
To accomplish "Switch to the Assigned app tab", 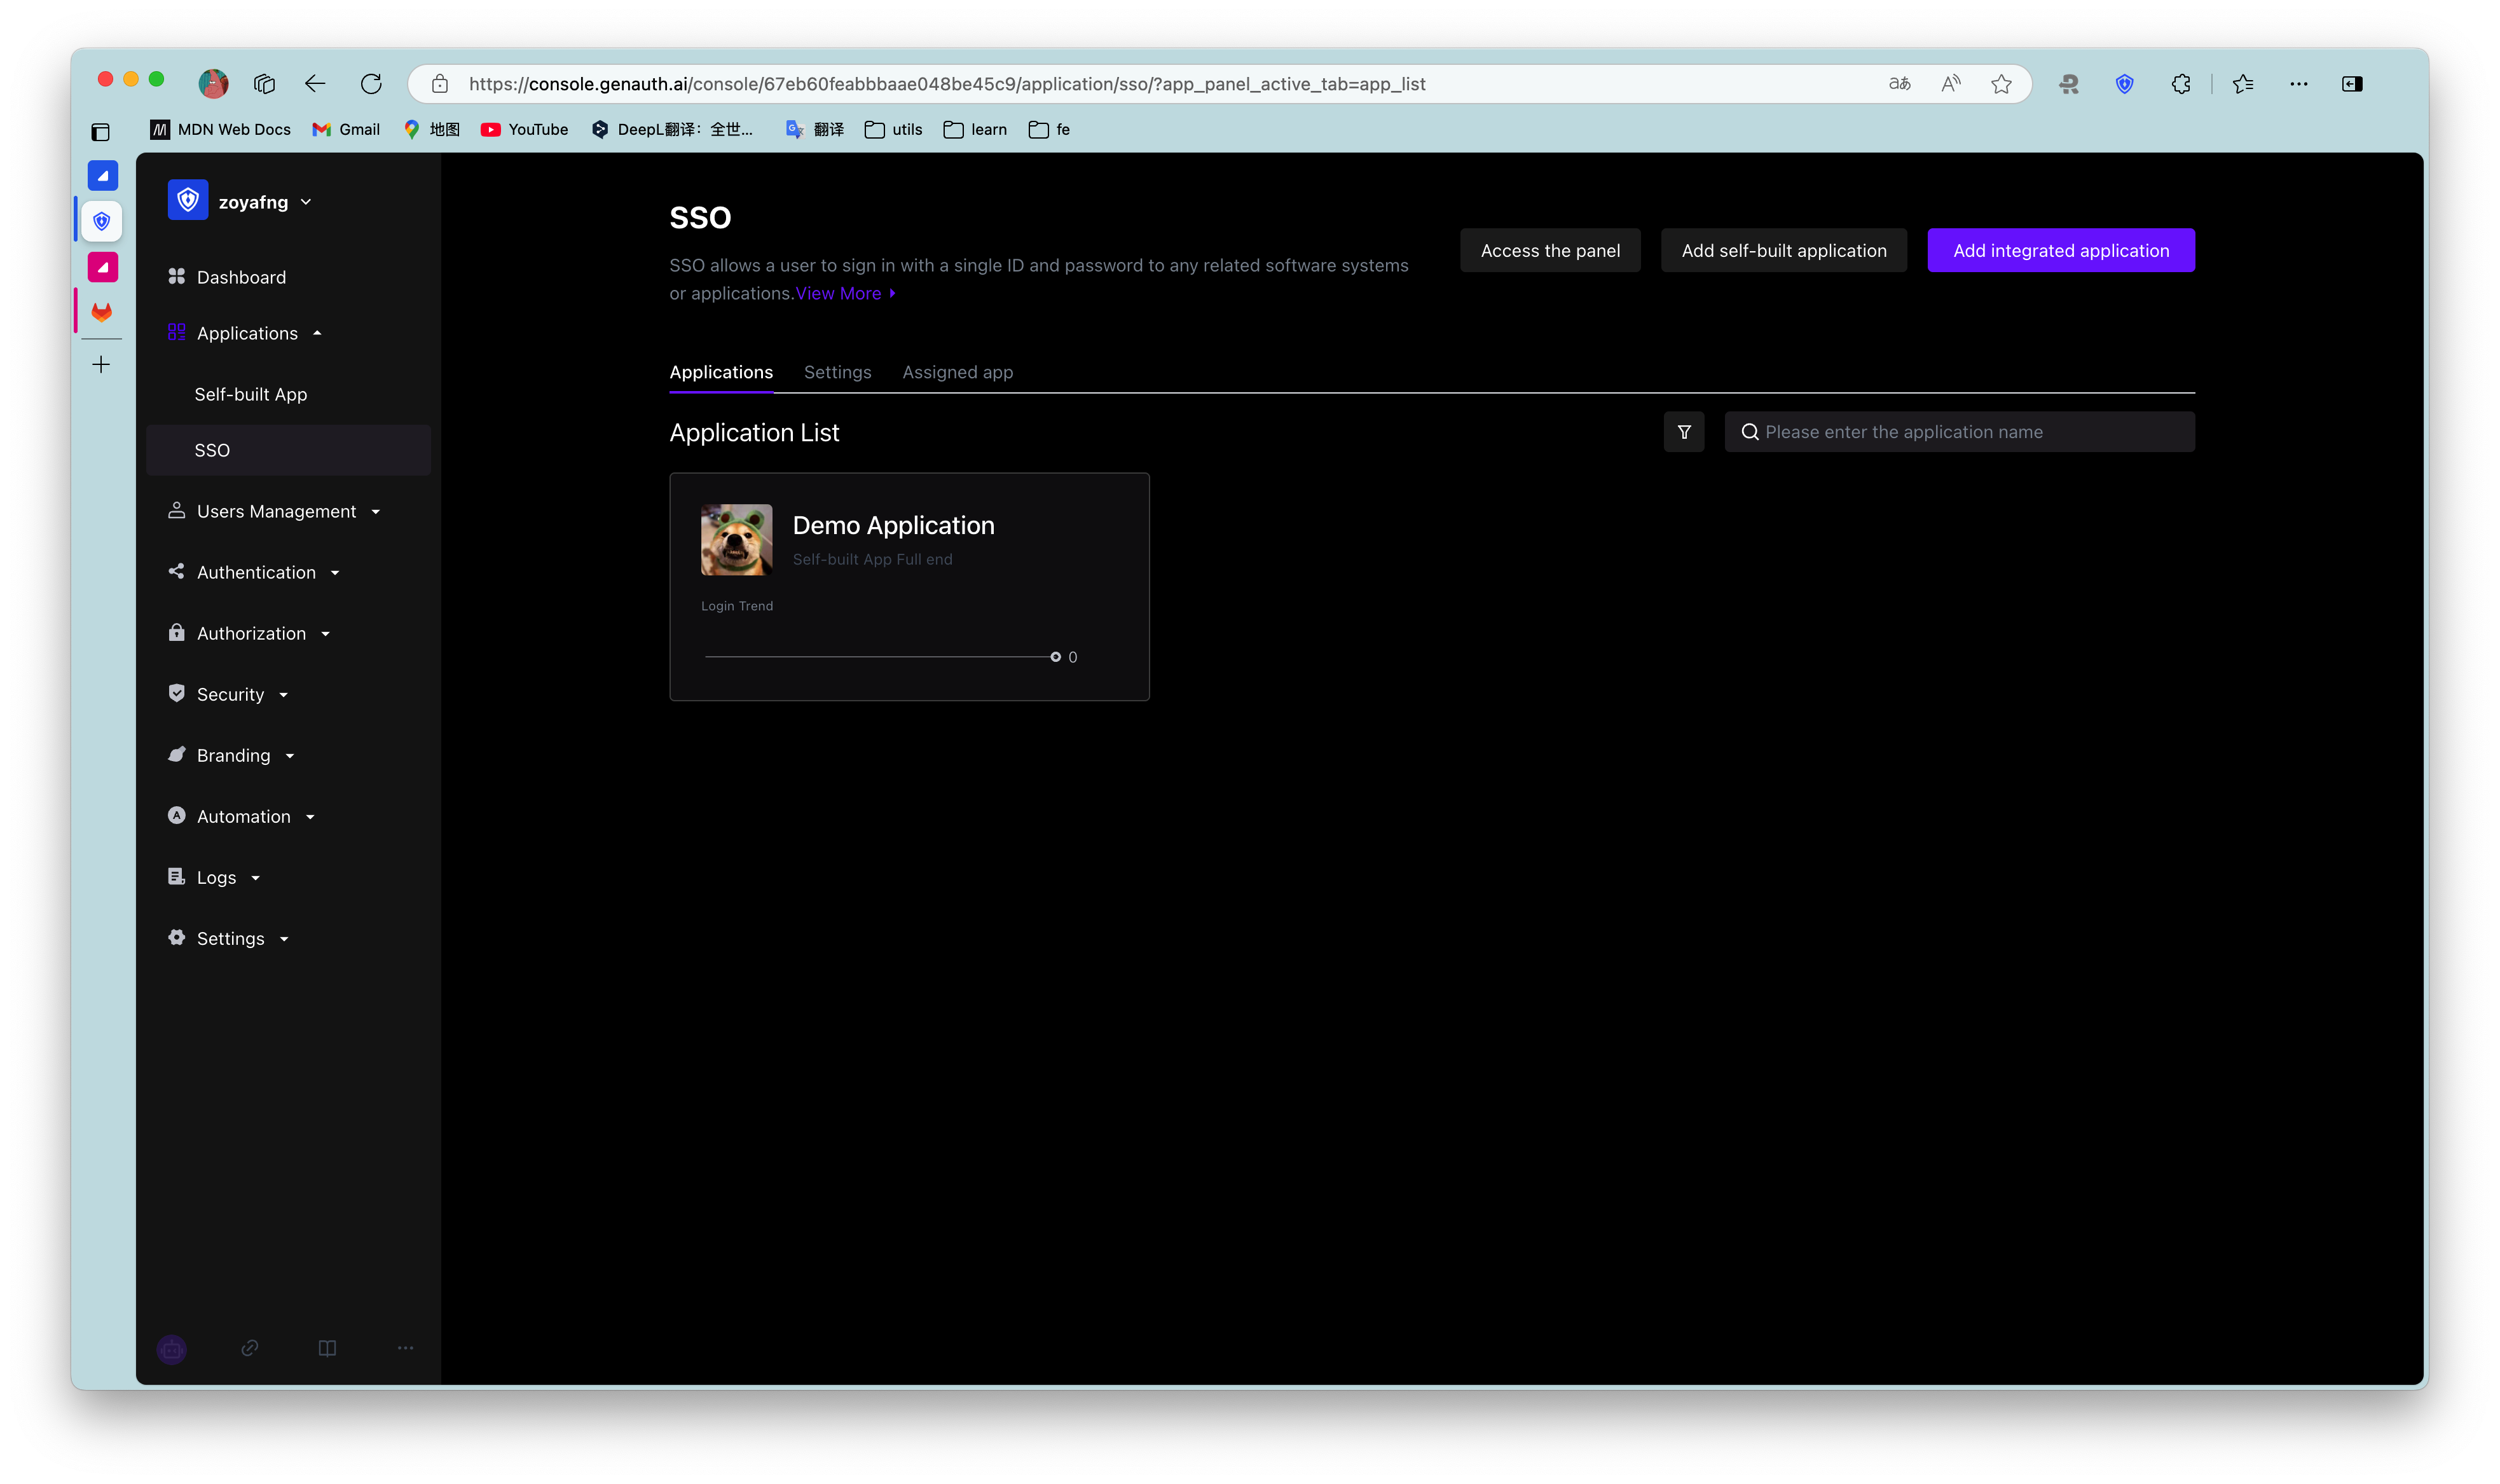I will pyautogui.click(x=957, y=372).
